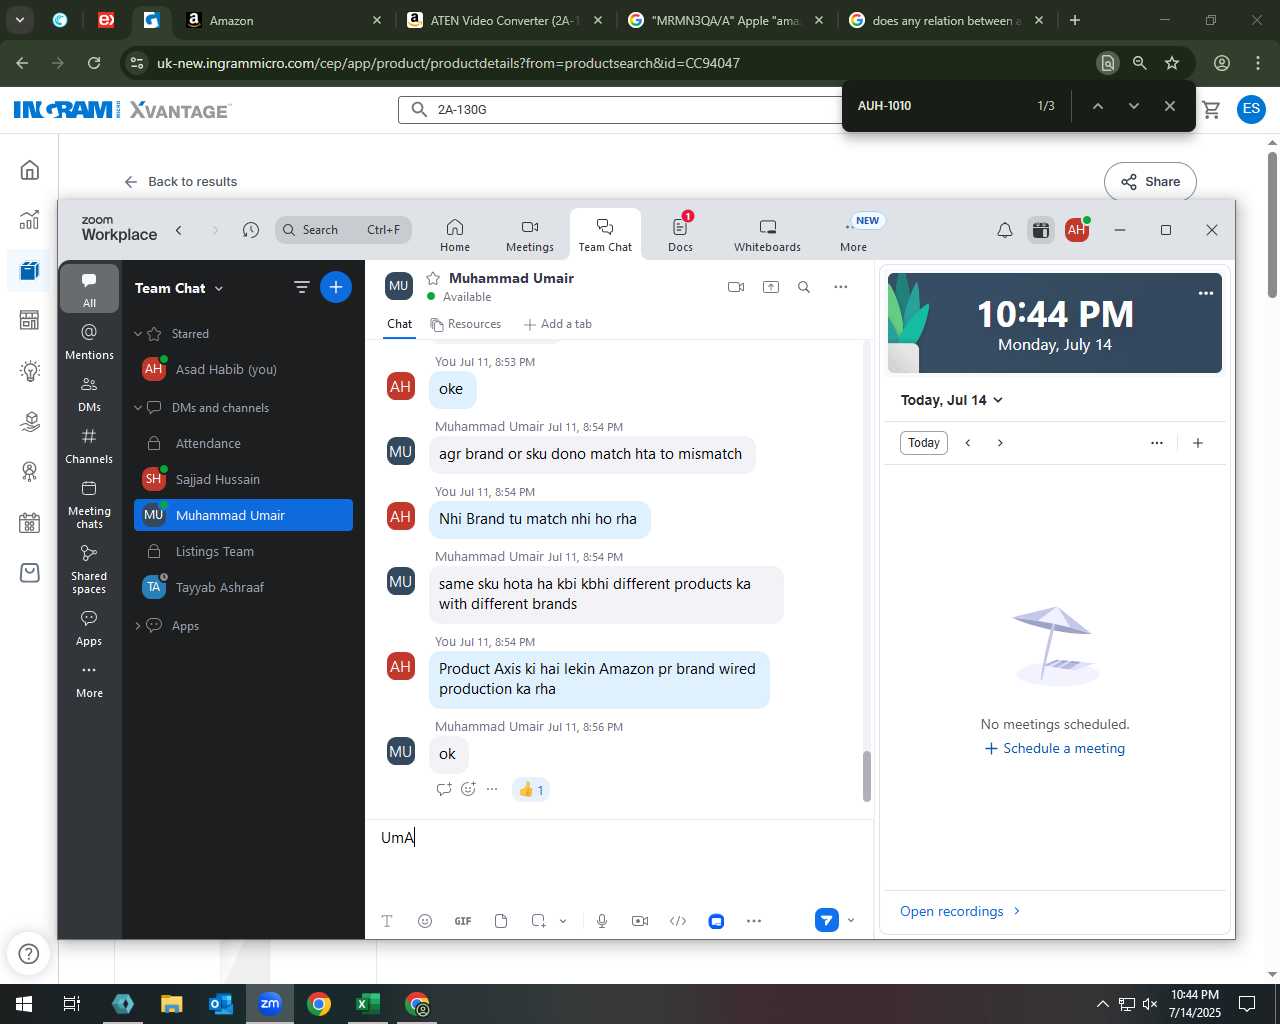
Task: Click Zoom search box
Action: coord(343,230)
